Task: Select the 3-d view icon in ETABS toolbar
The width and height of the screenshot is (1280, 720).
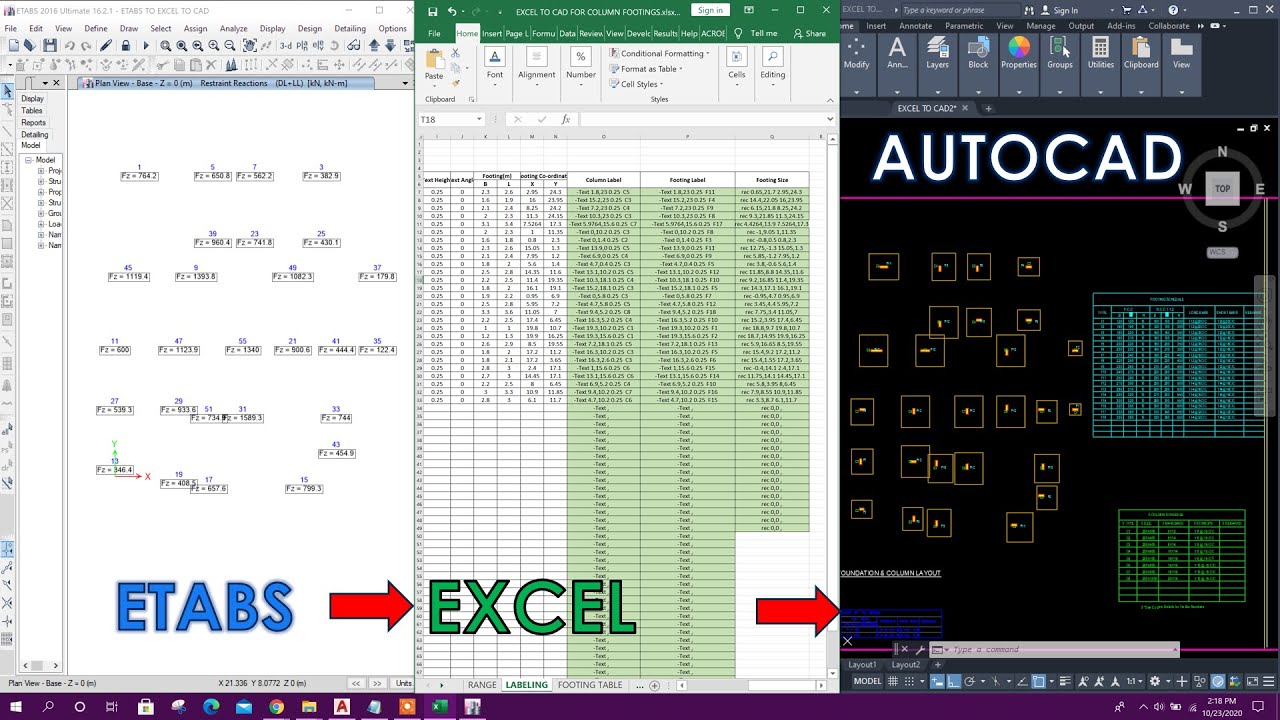Action: tap(285, 45)
